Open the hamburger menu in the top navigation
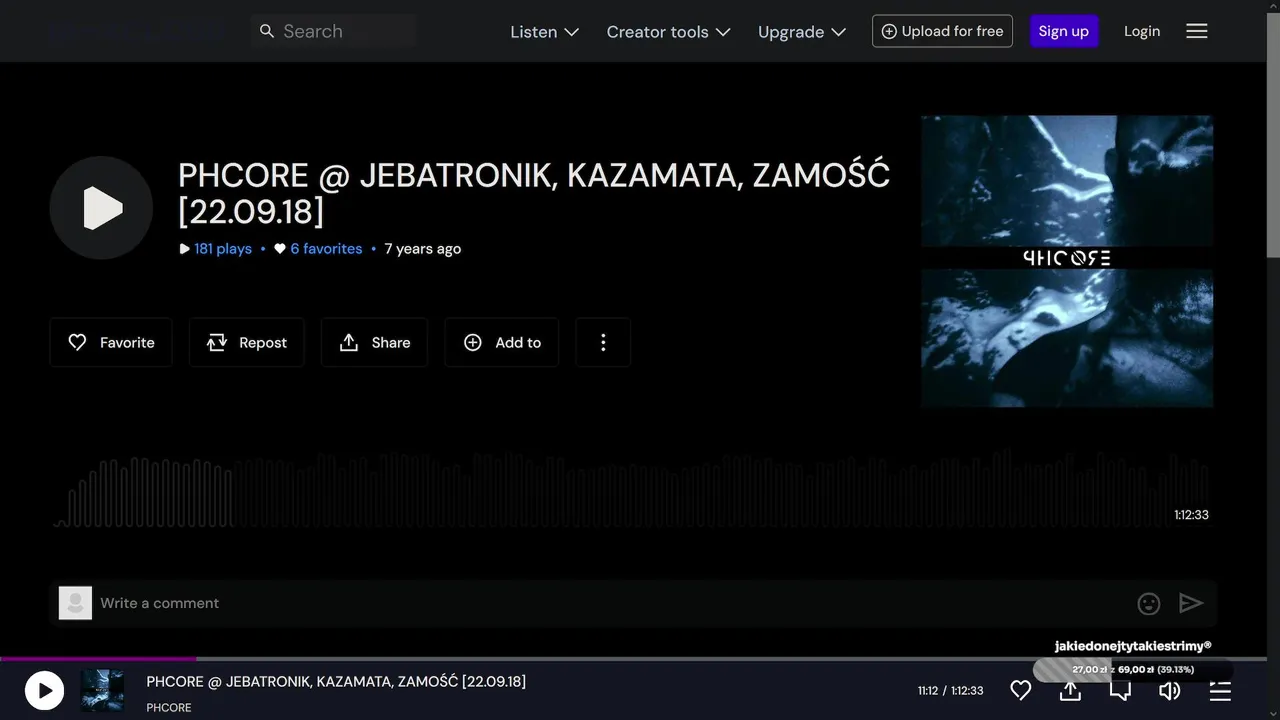The image size is (1280, 720). 1197,31
